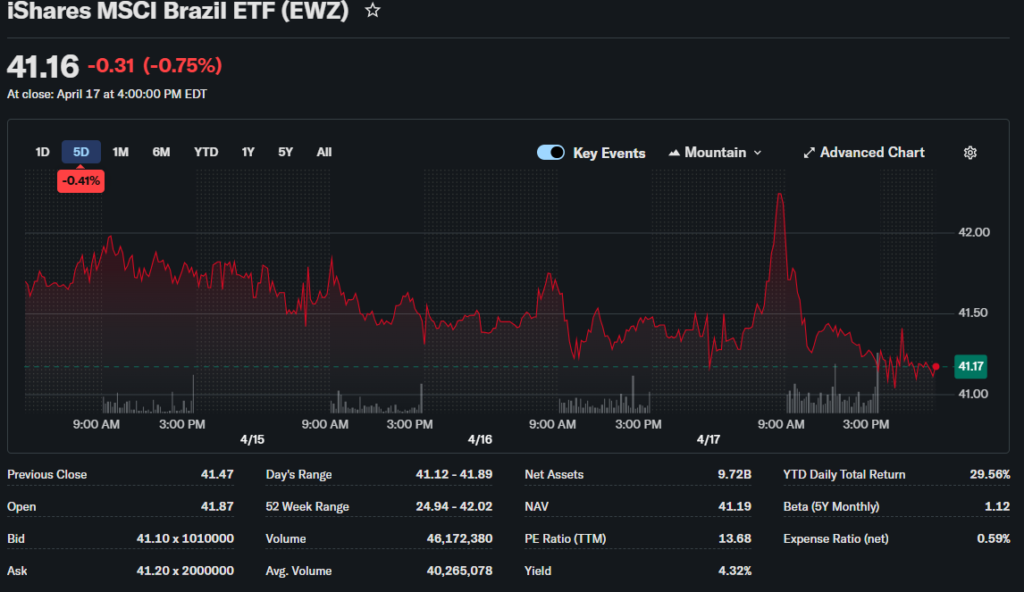The height and width of the screenshot is (592, 1024).
Task: Open chart settings gear icon
Action: point(969,153)
